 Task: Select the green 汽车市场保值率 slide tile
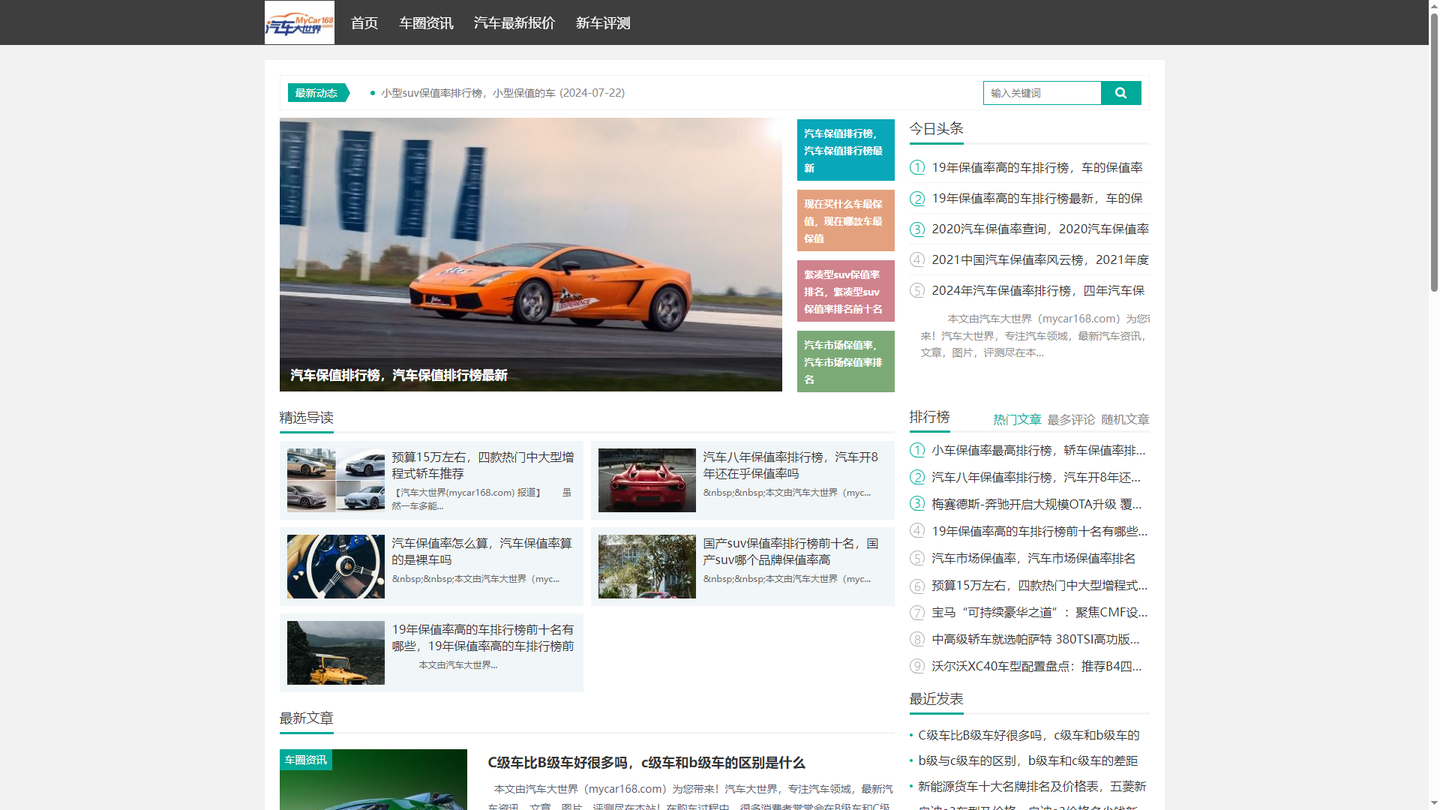coord(845,362)
